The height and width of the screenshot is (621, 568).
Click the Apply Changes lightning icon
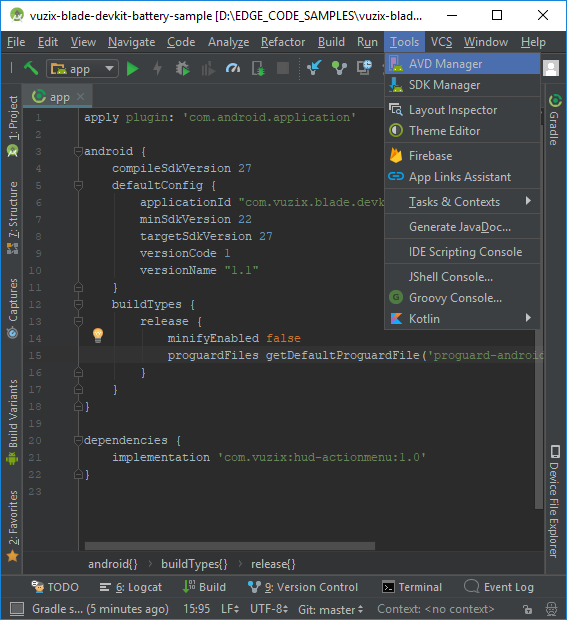tap(158, 69)
